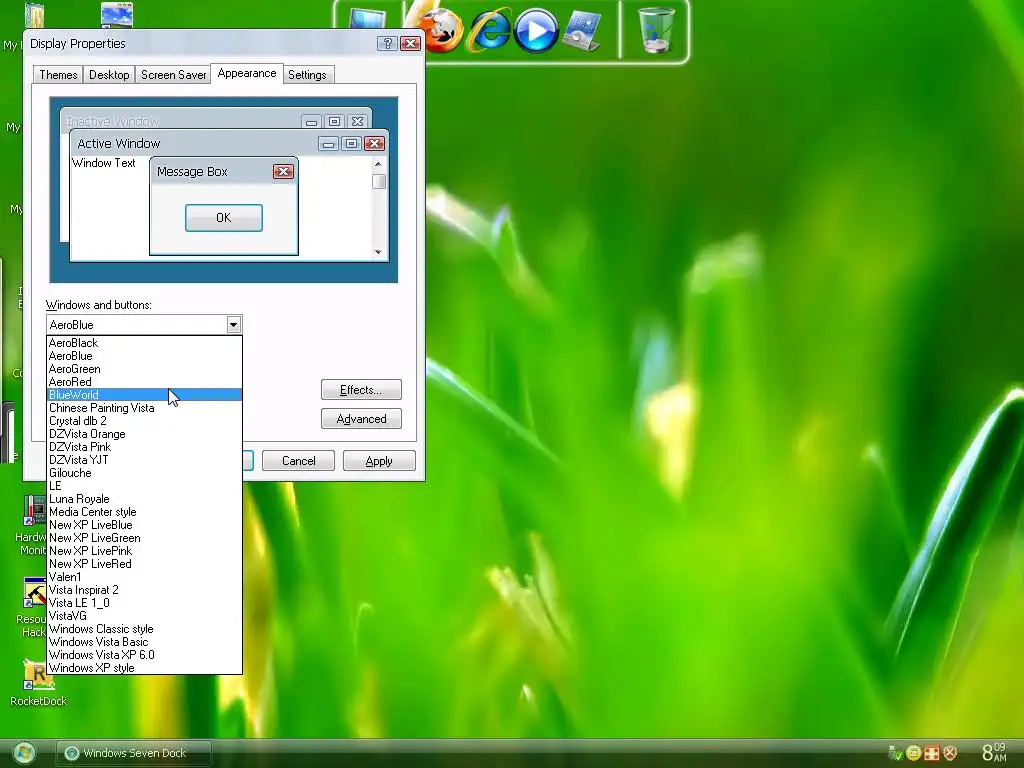Choose AeroBlue from the style list

(144, 356)
